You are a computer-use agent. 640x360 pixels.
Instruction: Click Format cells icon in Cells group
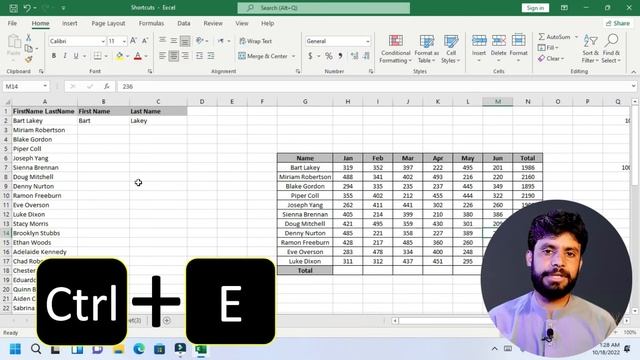tap(518, 41)
